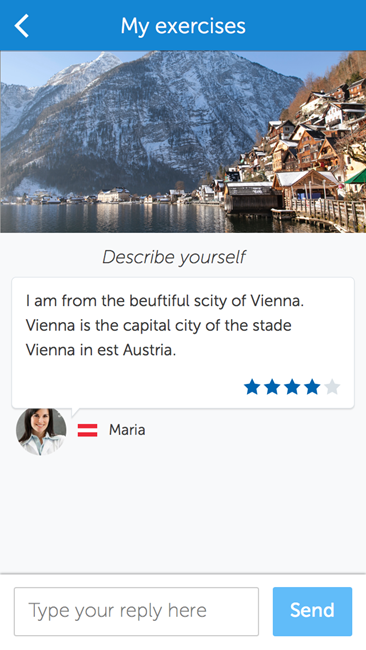
Task: Click the 'My exercises' header title
Action: click(183, 26)
